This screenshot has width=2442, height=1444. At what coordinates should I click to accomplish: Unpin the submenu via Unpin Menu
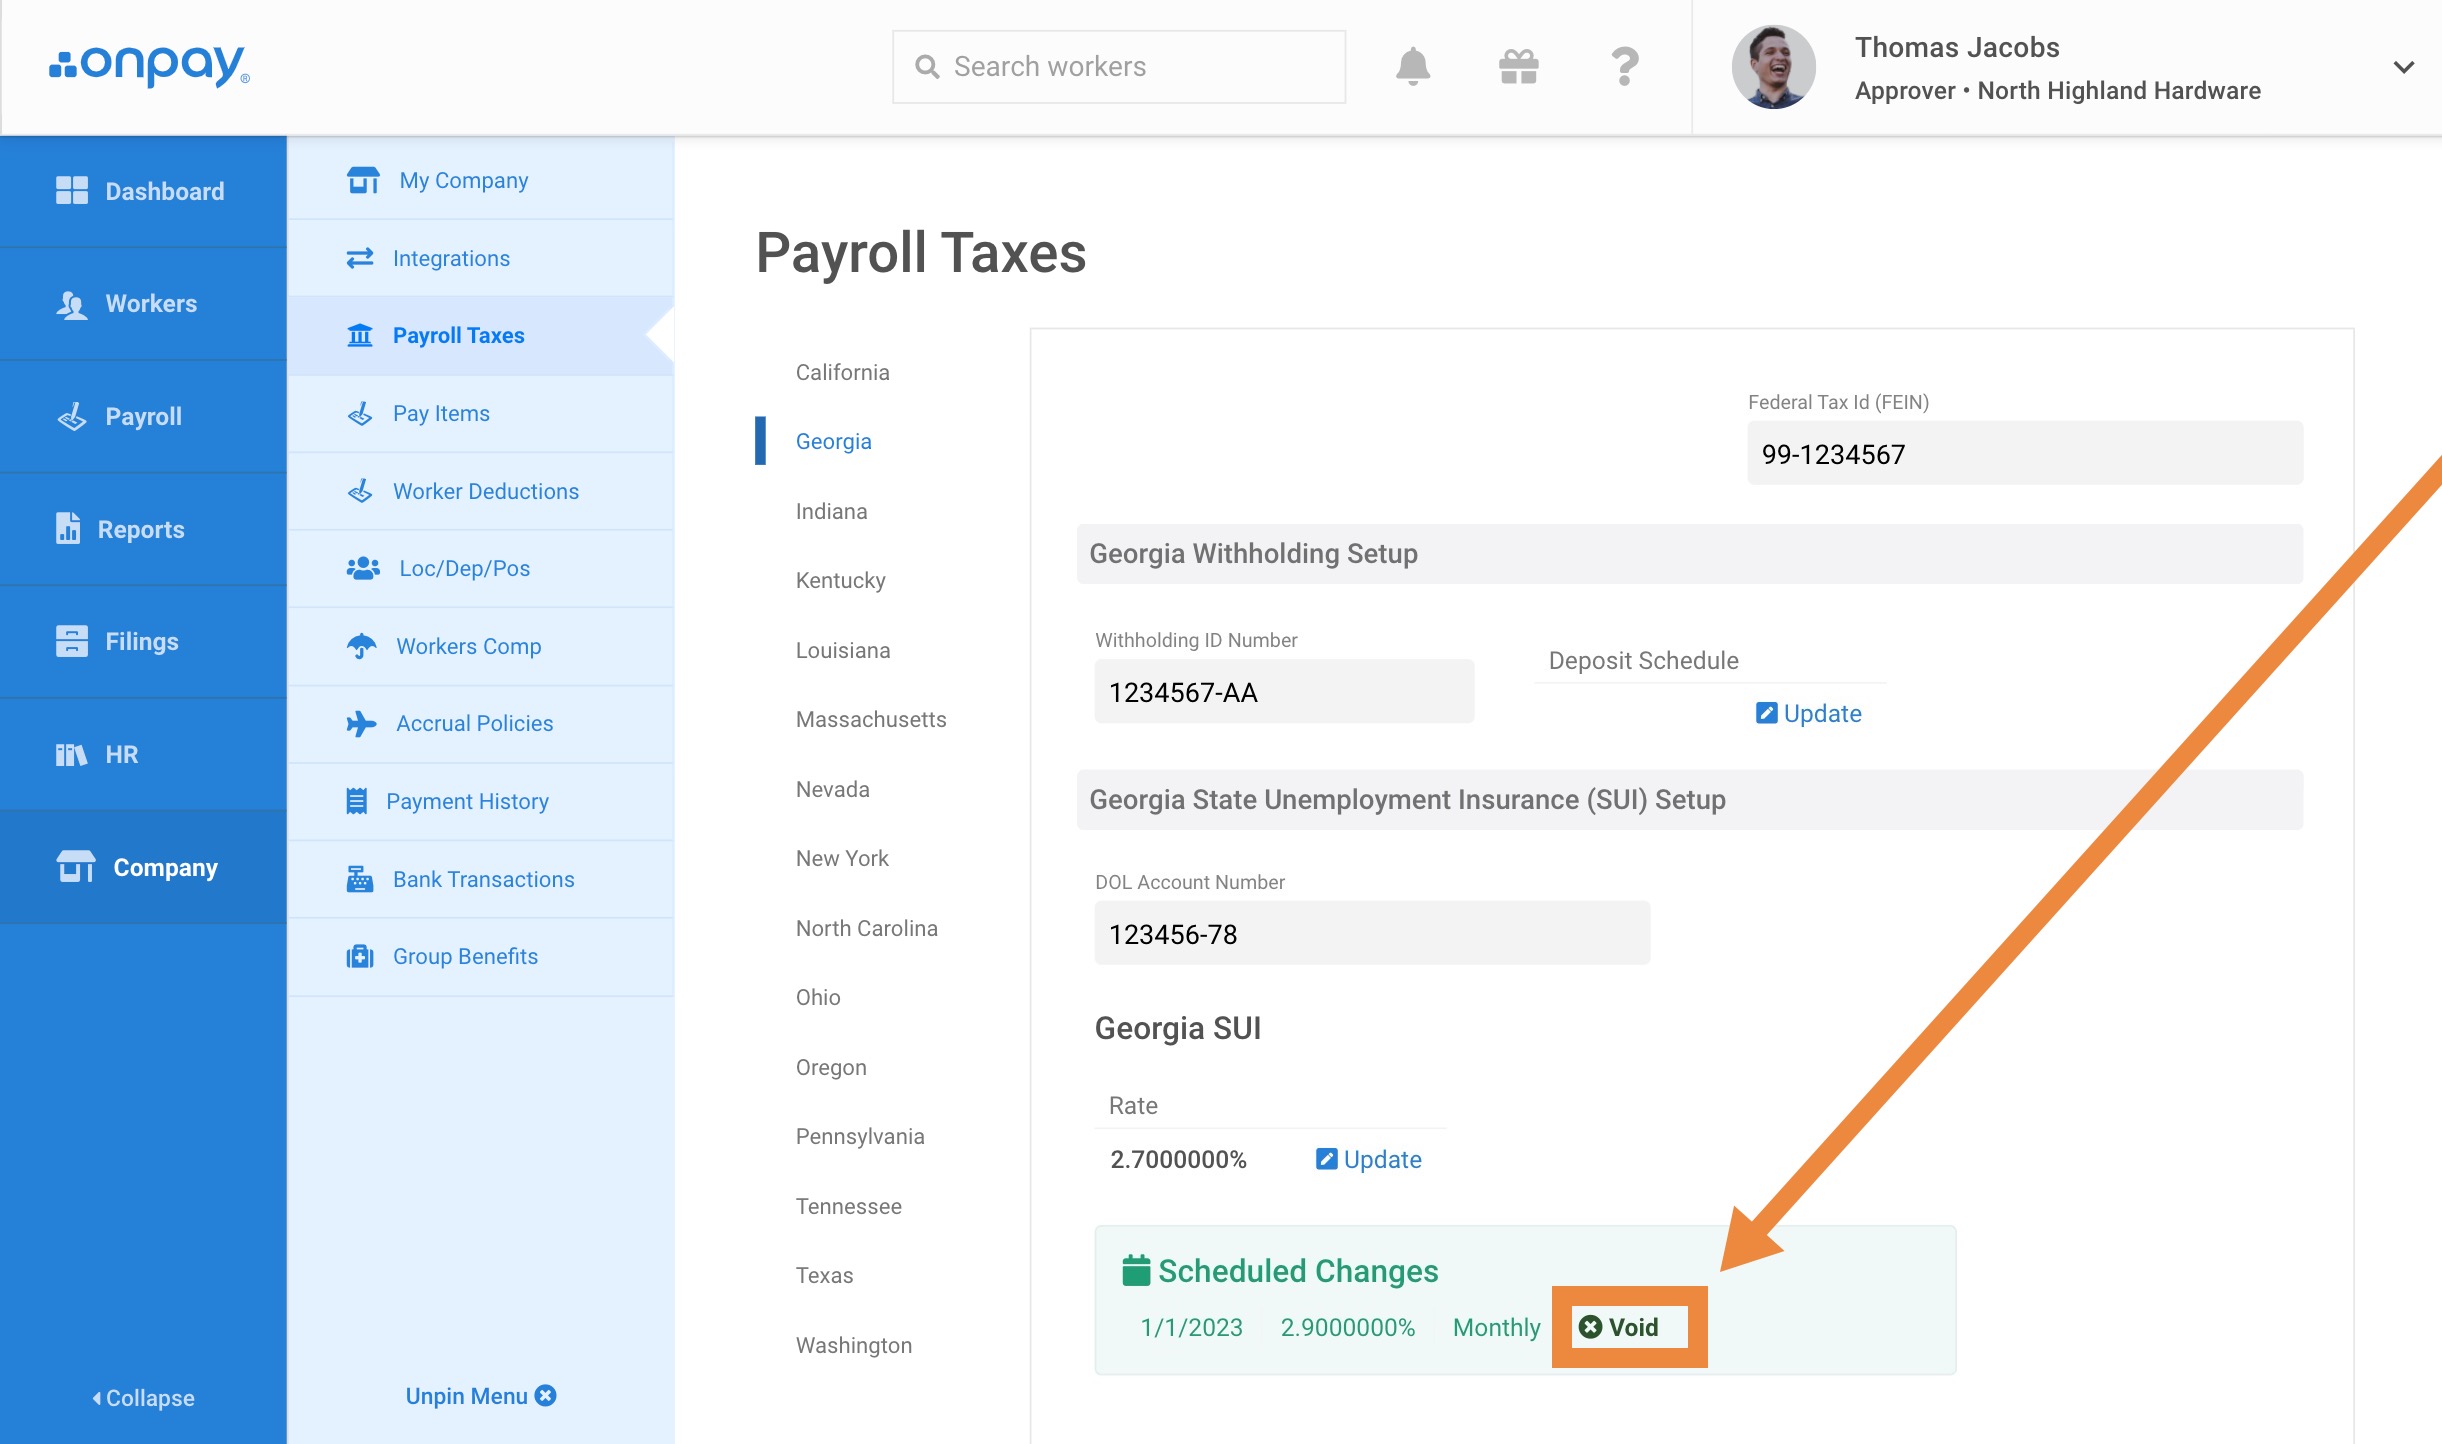click(481, 1396)
